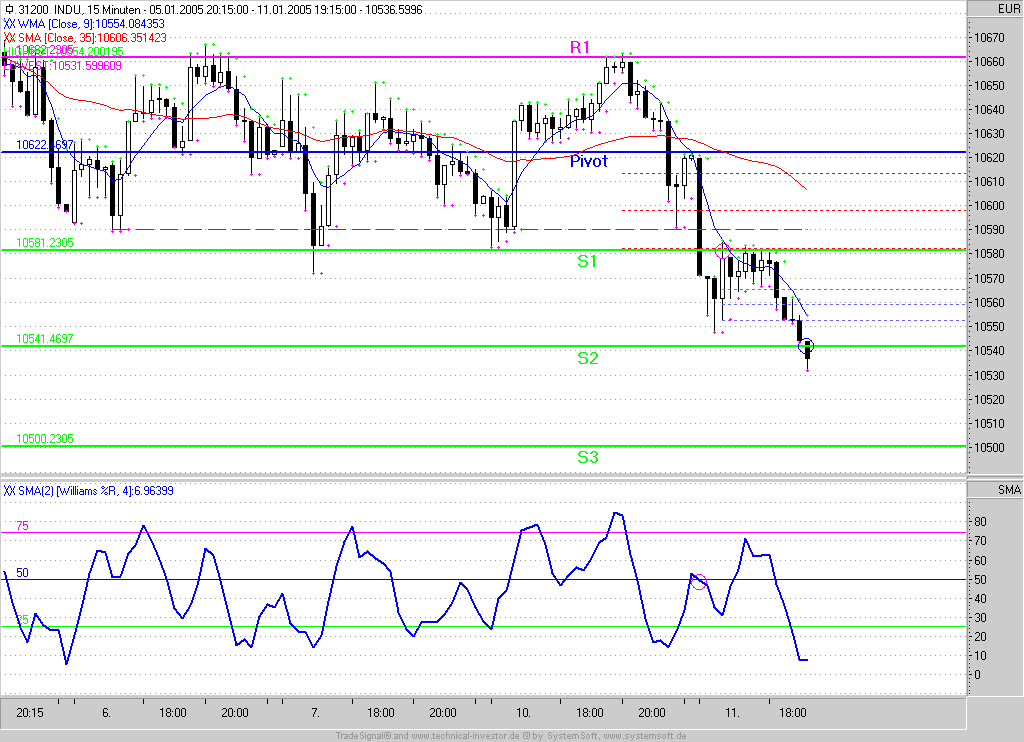Click the R1 resistance label
The width and height of the screenshot is (1024, 742).
tap(581, 47)
